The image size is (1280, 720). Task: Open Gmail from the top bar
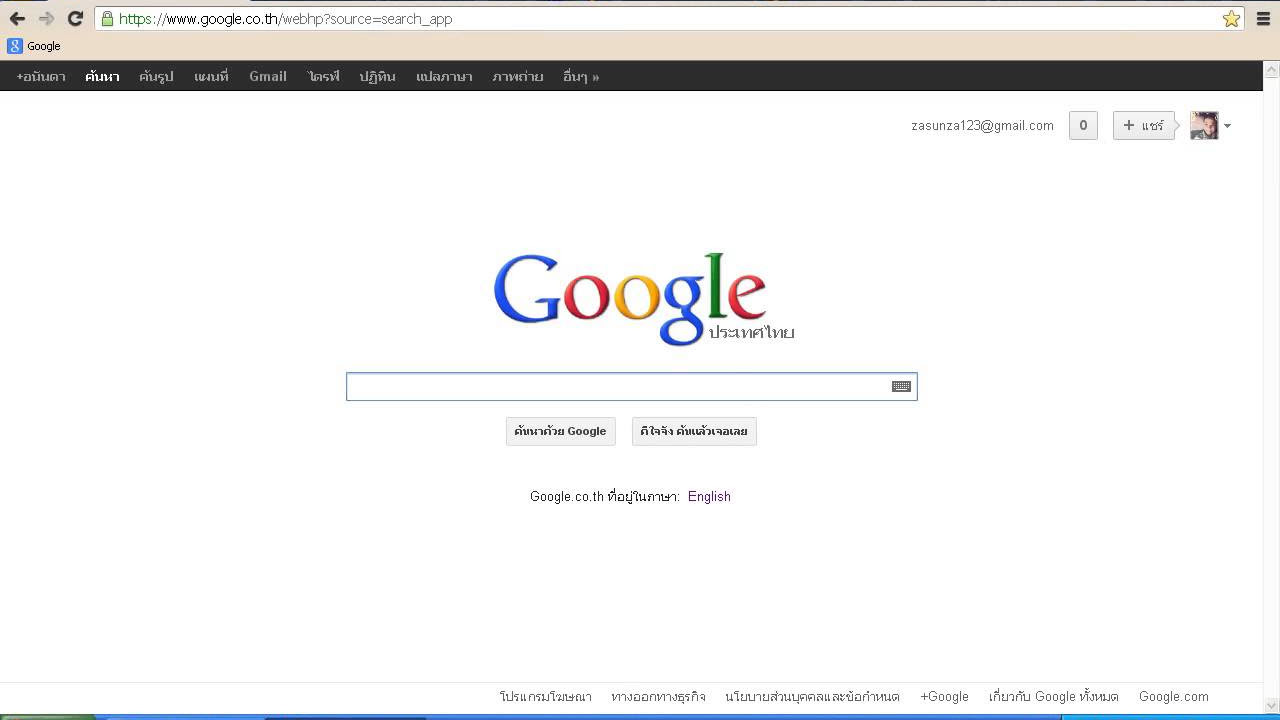268,76
